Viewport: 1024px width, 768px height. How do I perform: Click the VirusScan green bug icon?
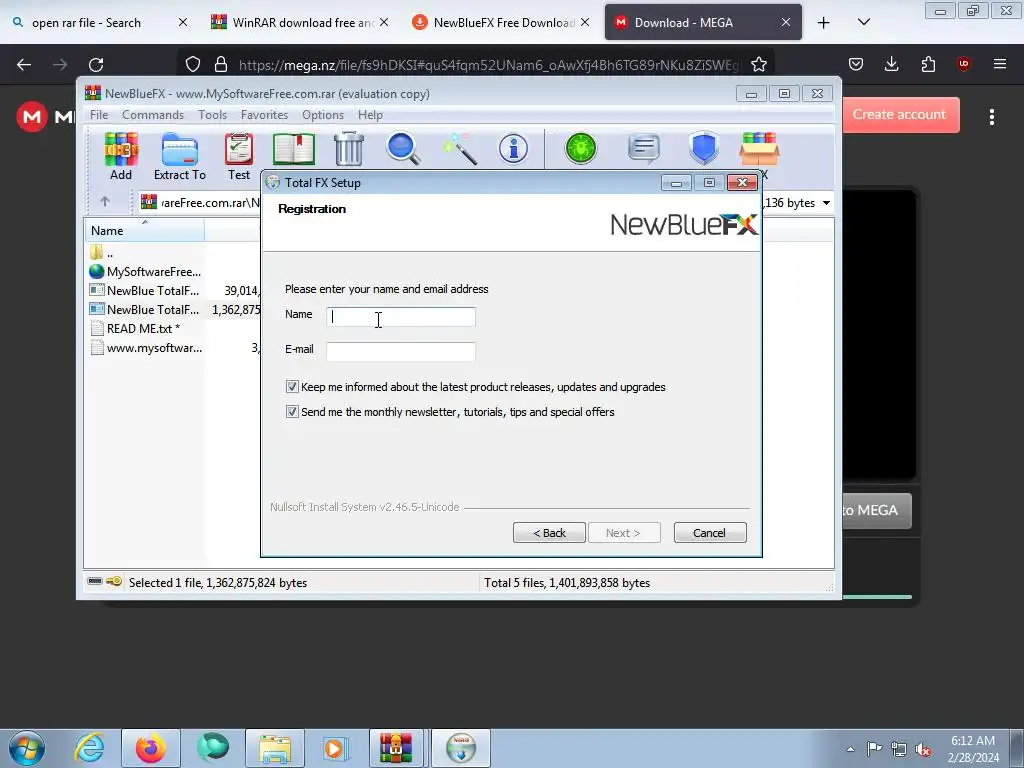[x=581, y=149]
